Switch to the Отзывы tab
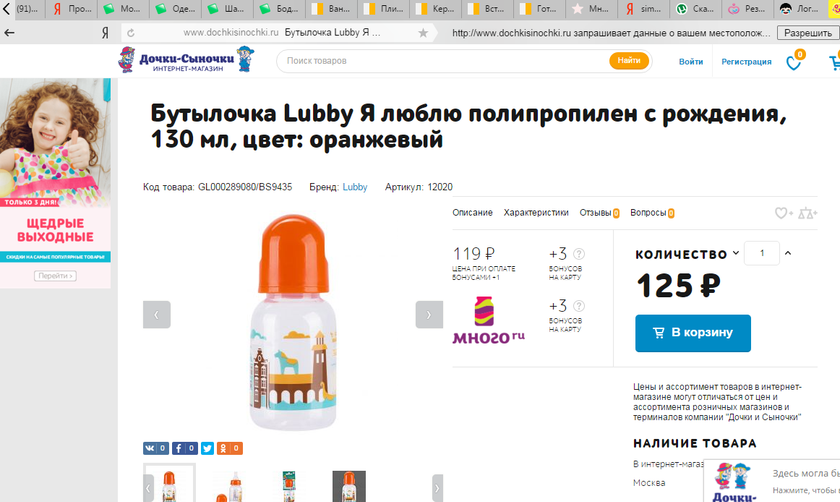The image size is (840, 502). coord(597,213)
